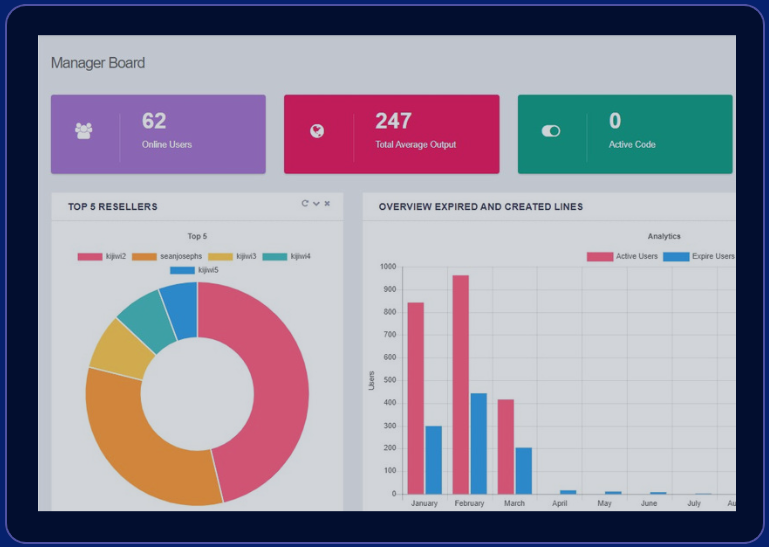Hide kijiwi4 series from the donut chart
The image size is (769, 547).
point(287,257)
